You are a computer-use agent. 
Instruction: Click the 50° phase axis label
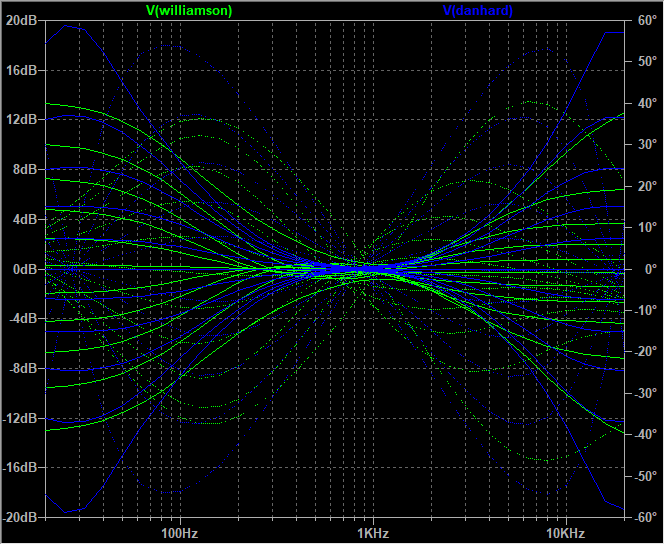[x=647, y=61]
